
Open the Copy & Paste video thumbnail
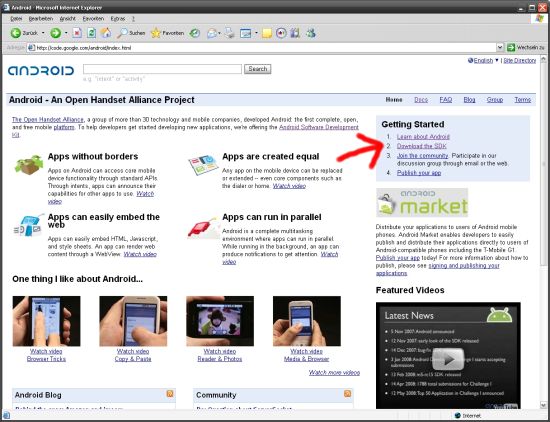tap(133, 321)
